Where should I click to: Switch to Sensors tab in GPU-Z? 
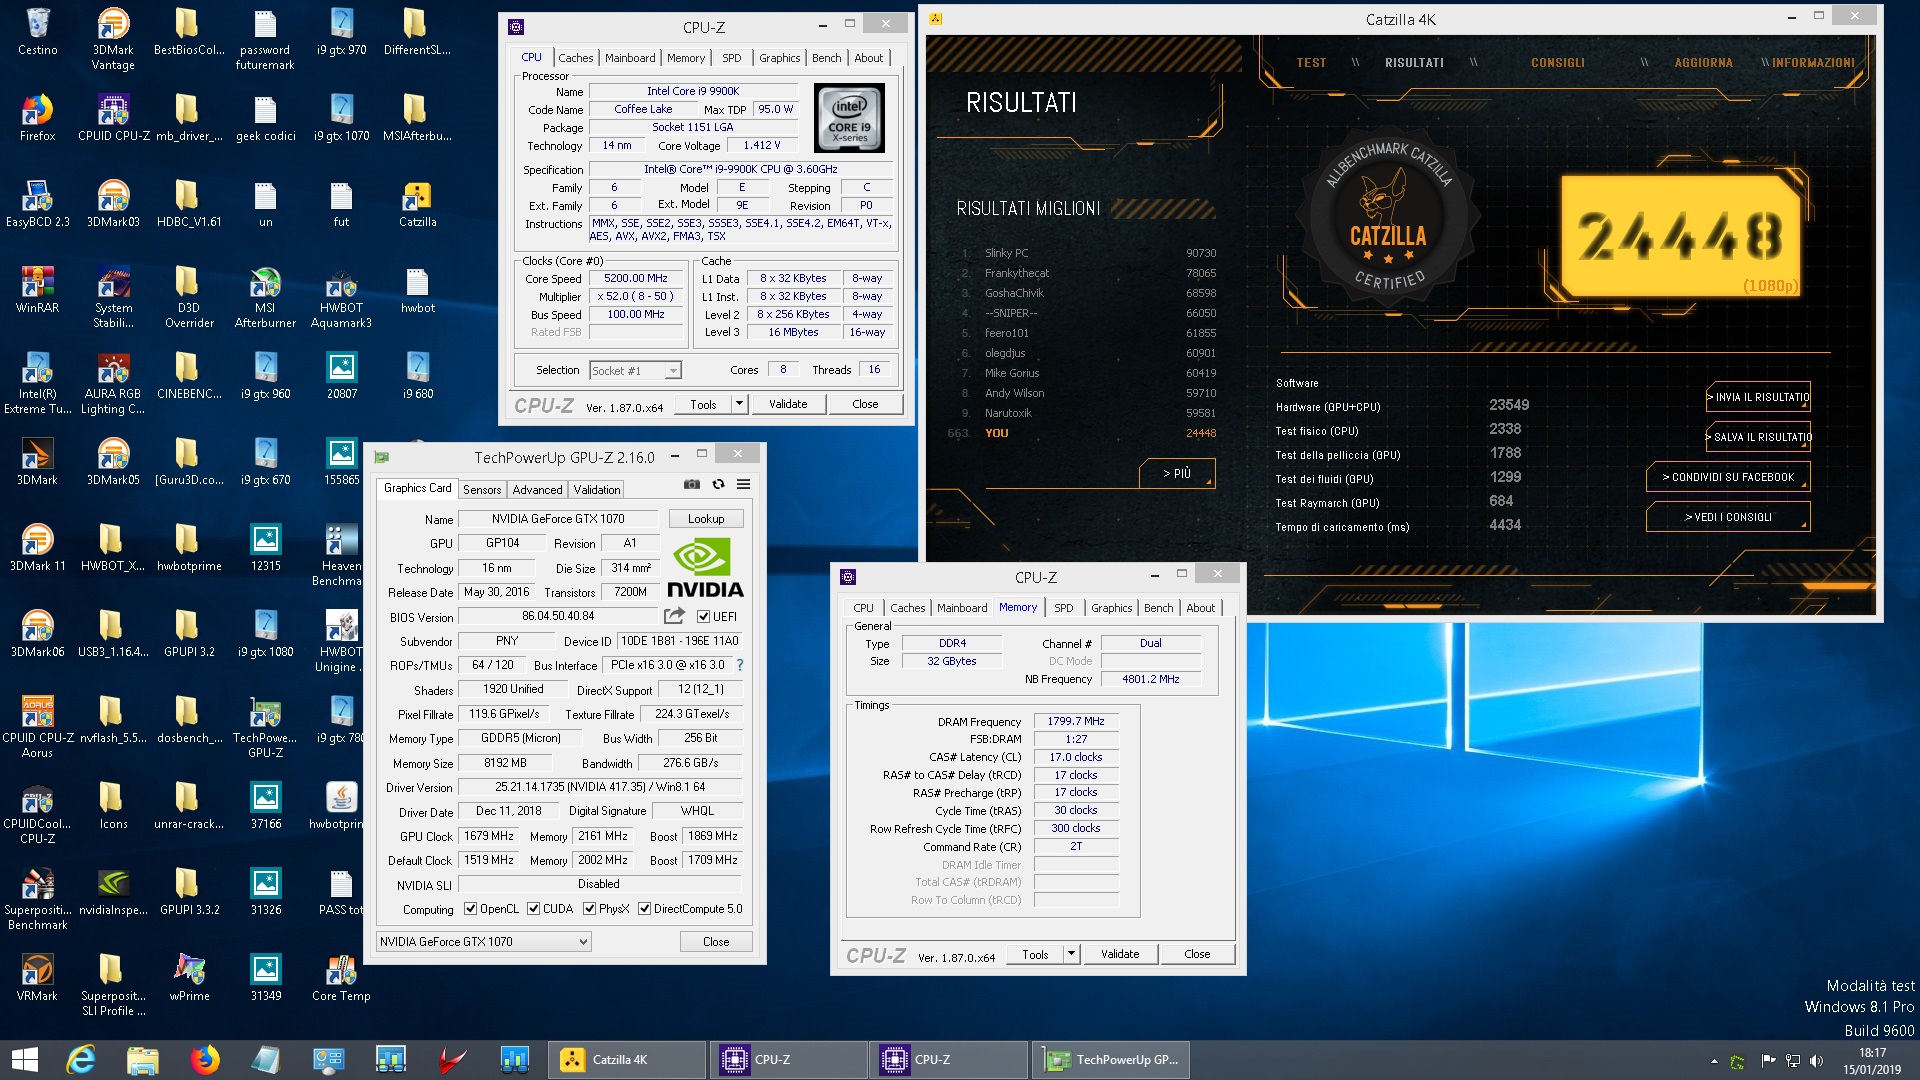(x=482, y=490)
